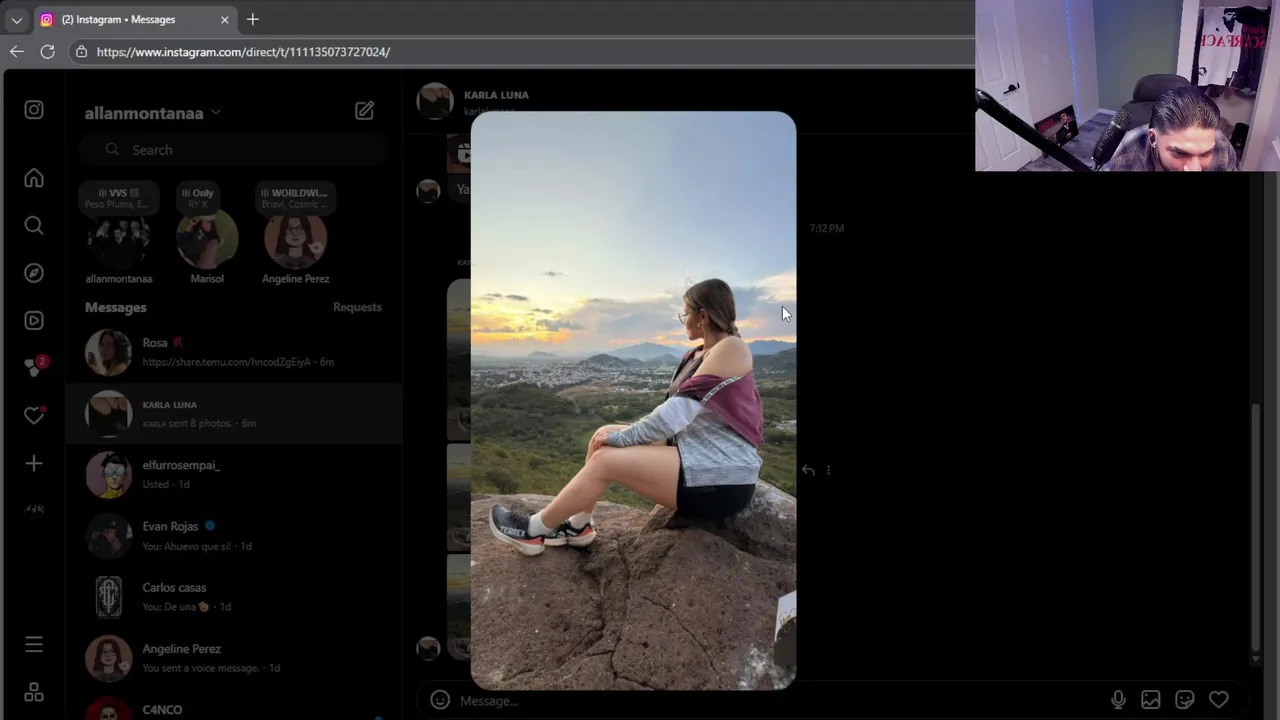This screenshot has height=720, width=1280.
Task: Reload the page with refresh button
Action: pos(47,51)
